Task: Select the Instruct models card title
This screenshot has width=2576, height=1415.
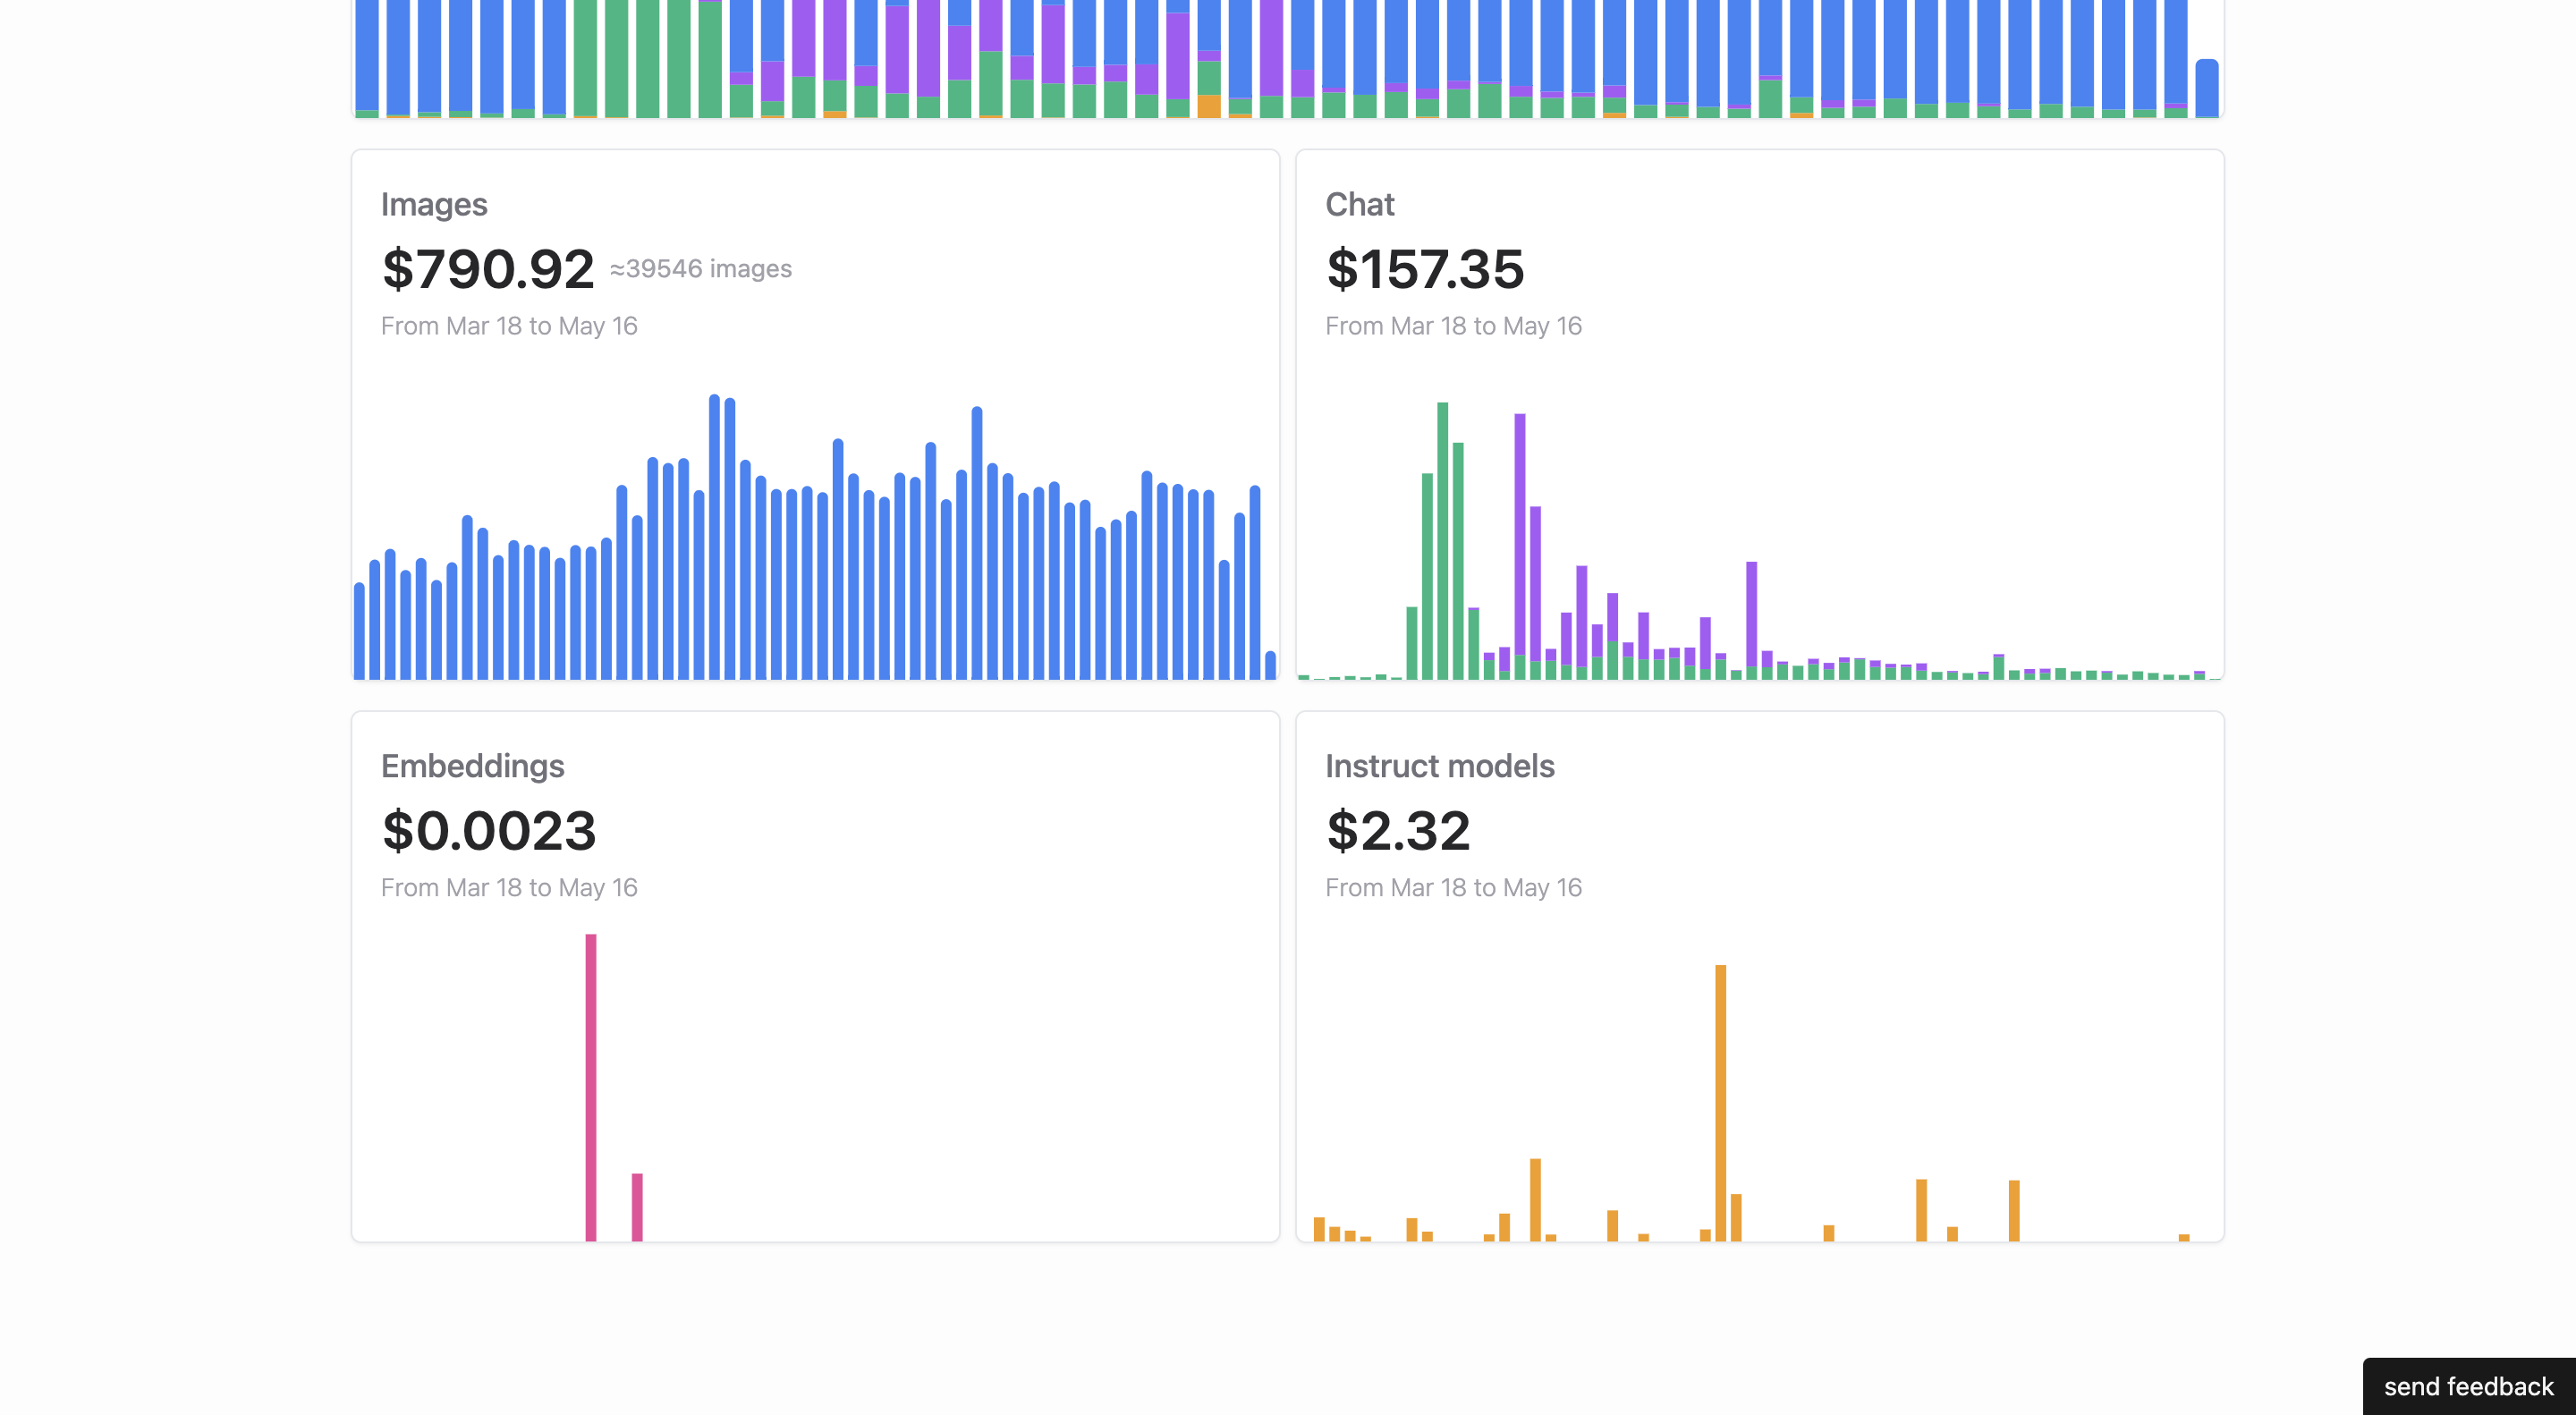Action: (x=1440, y=766)
